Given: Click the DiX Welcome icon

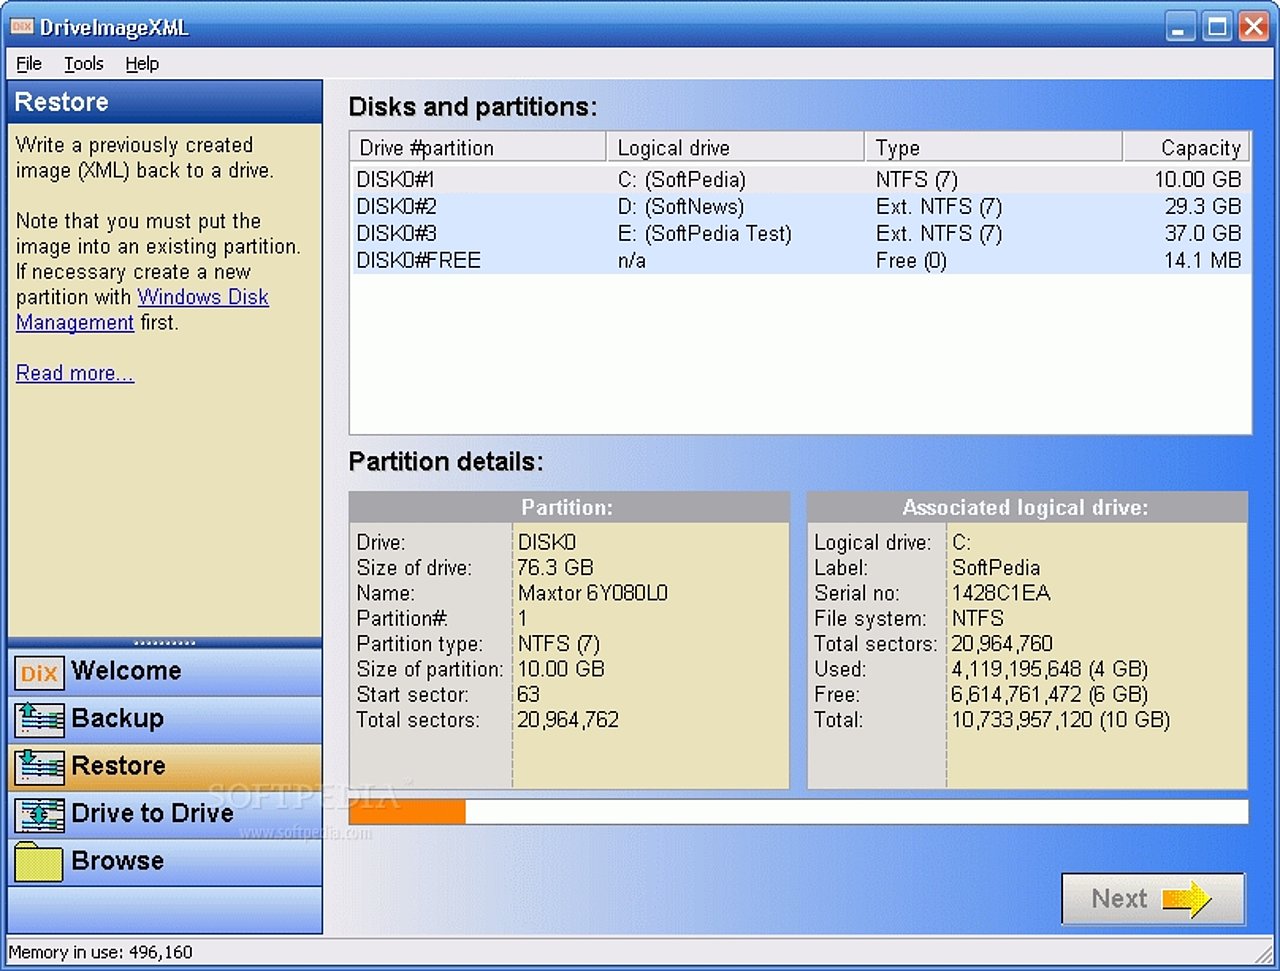Looking at the screenshot, I should (39, 673).
